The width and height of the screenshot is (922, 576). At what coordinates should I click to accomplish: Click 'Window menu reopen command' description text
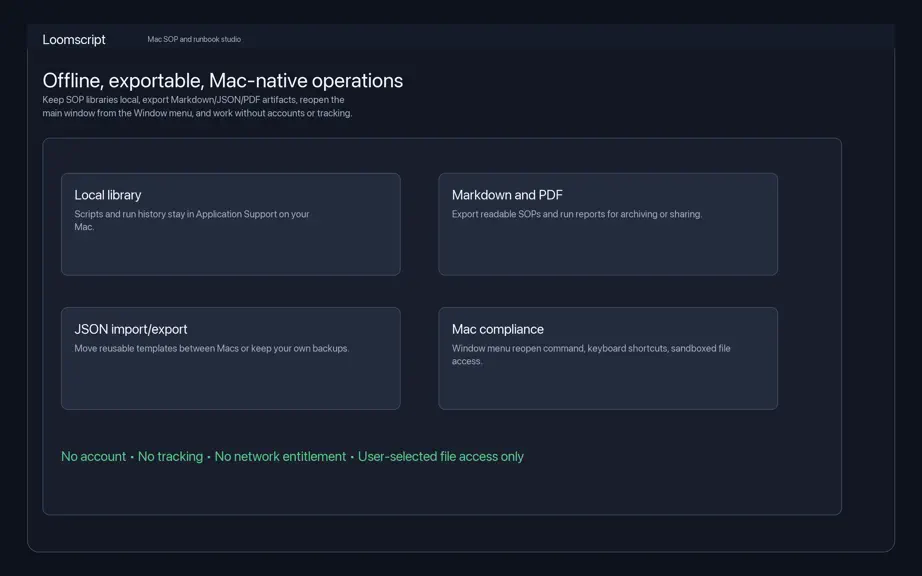coord(591,354)
